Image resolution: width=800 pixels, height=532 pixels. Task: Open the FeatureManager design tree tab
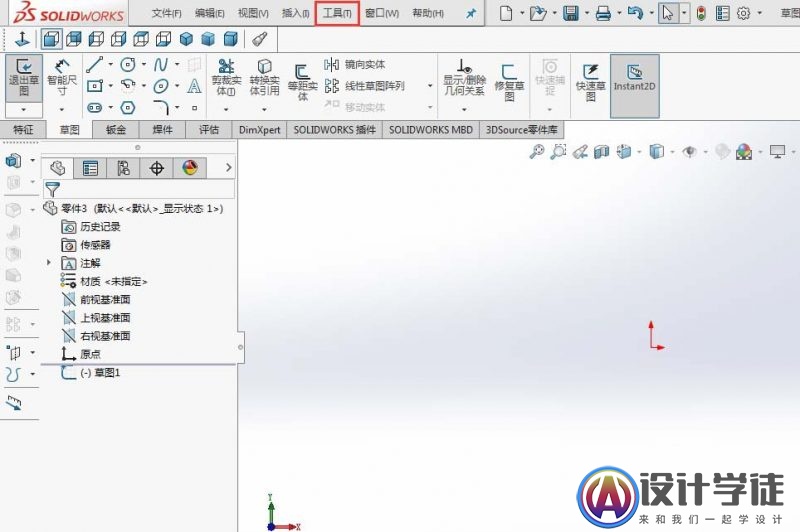(x=58, y=168)
